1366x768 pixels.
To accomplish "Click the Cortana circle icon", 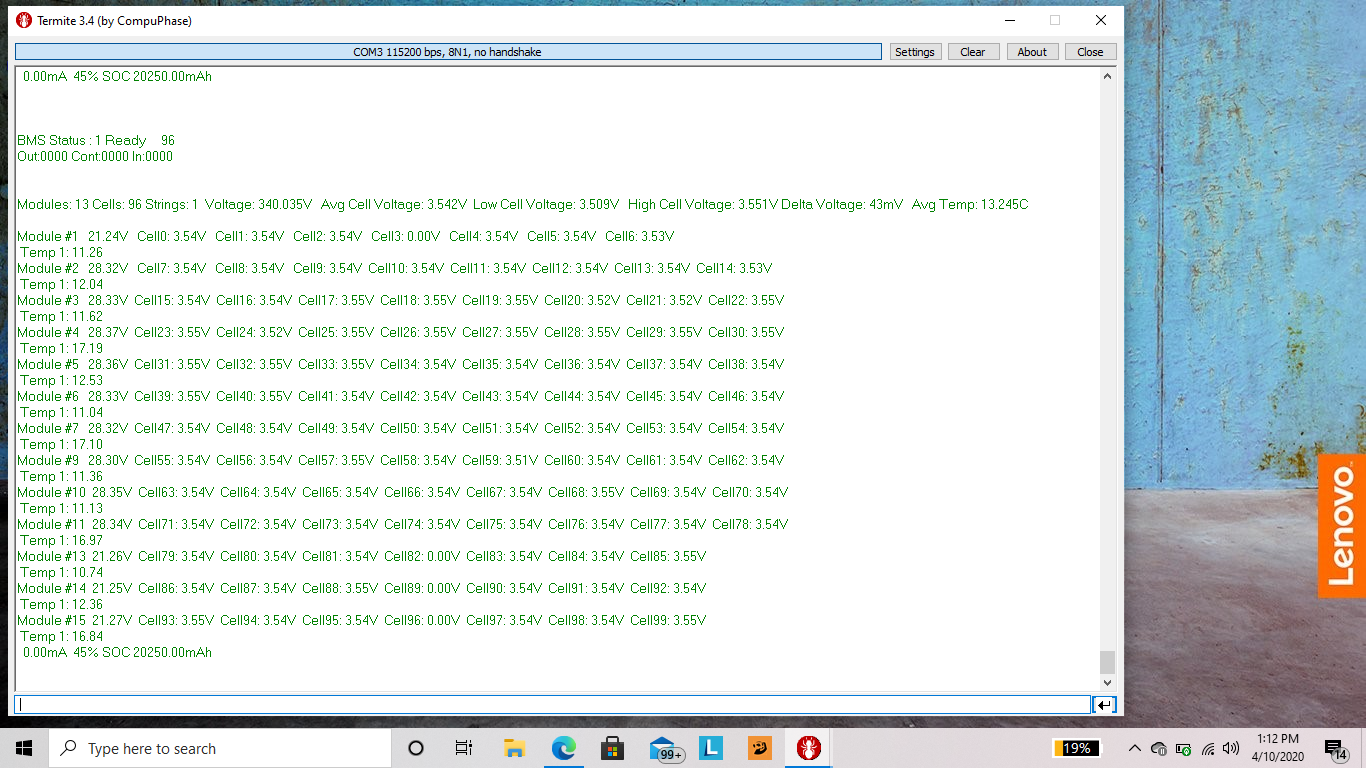I will (416, 748).
